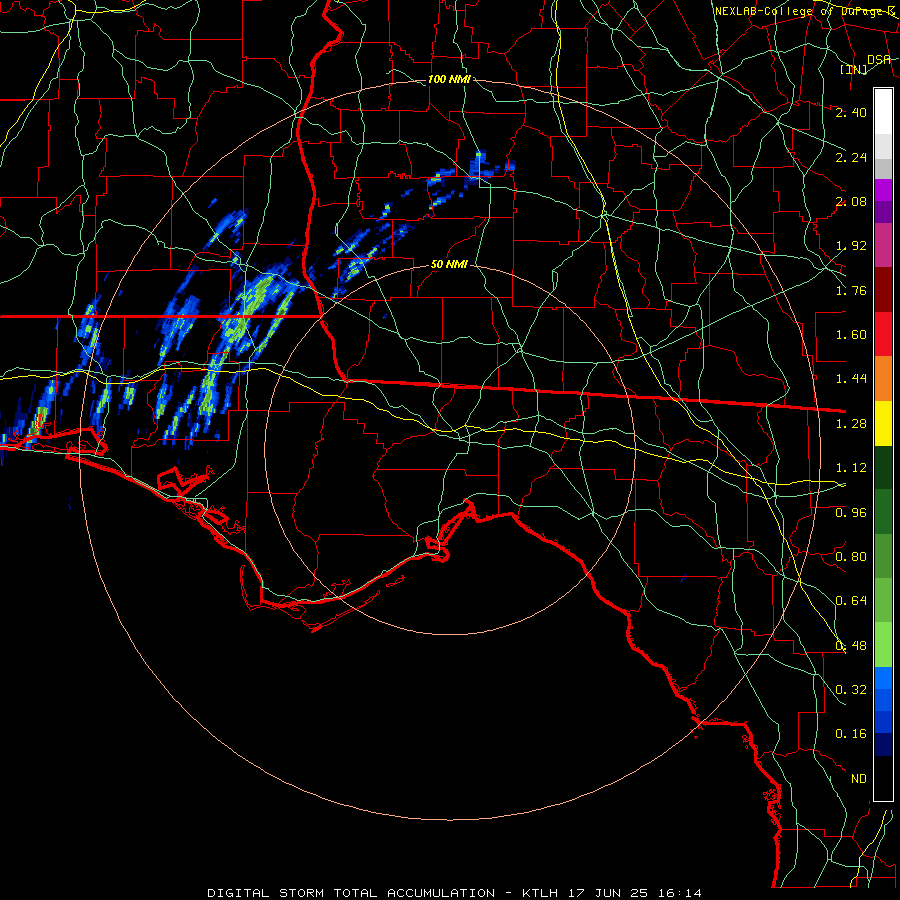This screenshot has width=900, height=900.
Task: Click the [IN] units label
Action: click(853, 69)
